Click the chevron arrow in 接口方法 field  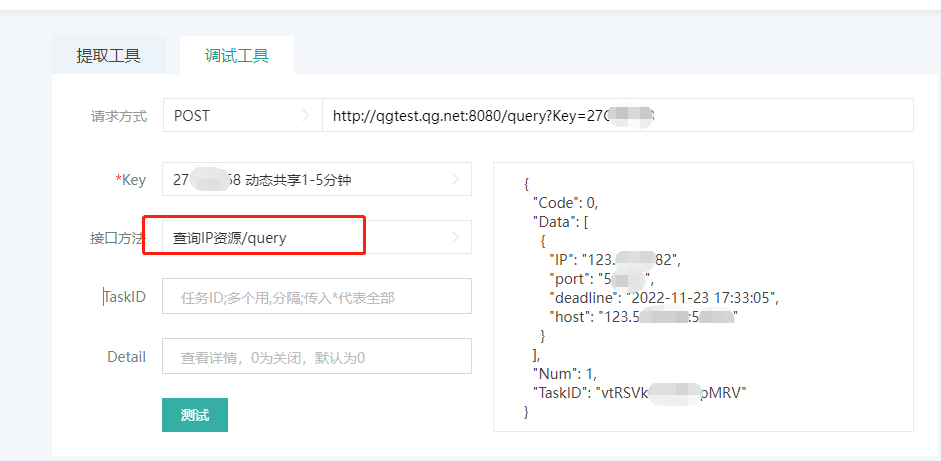tap(455, 237)
